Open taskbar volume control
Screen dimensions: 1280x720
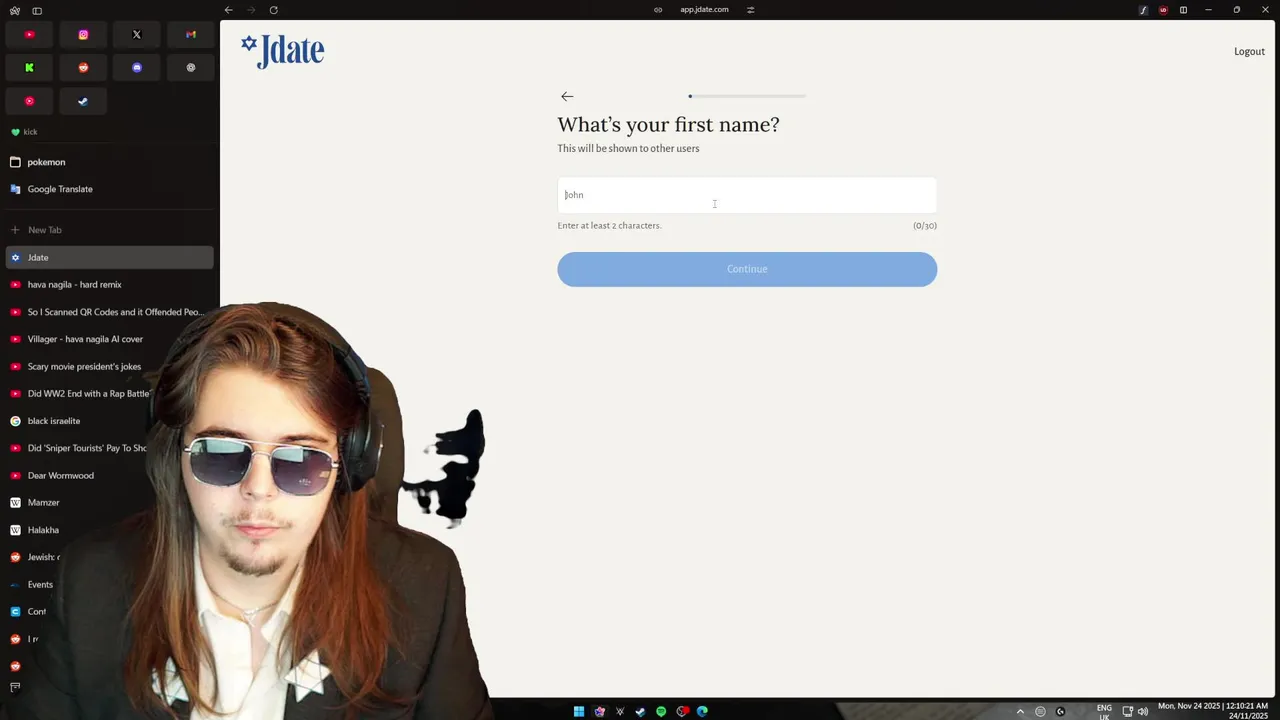click(x=1143, y=712)
